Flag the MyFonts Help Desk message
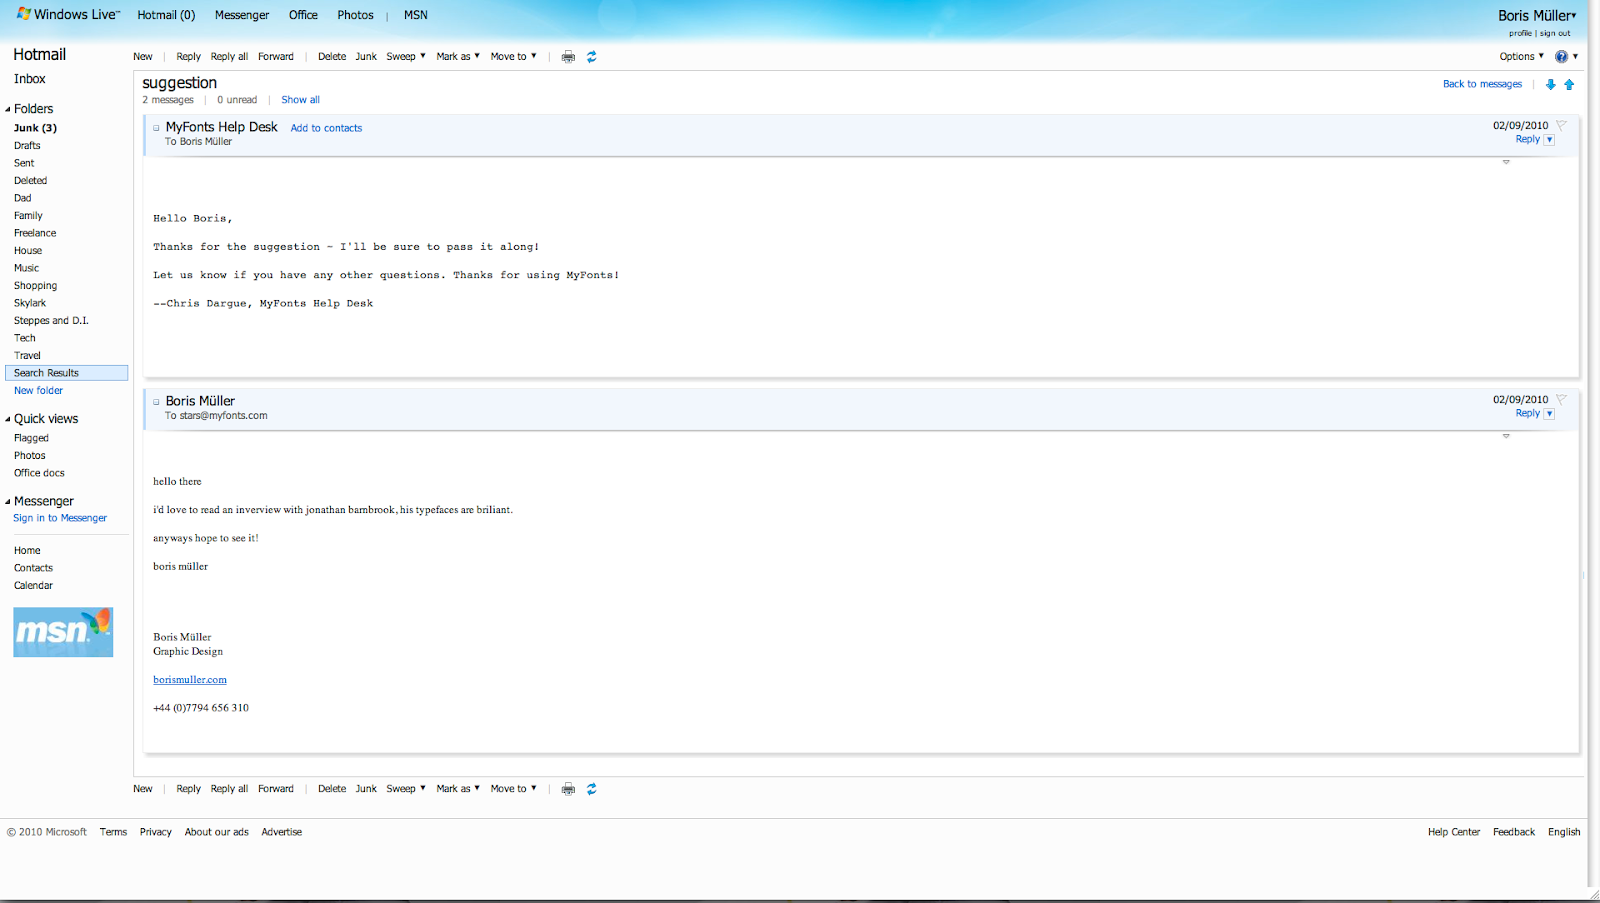Image resolution: width=1600 pixels, height=903 pixels. coord(1561,125)
